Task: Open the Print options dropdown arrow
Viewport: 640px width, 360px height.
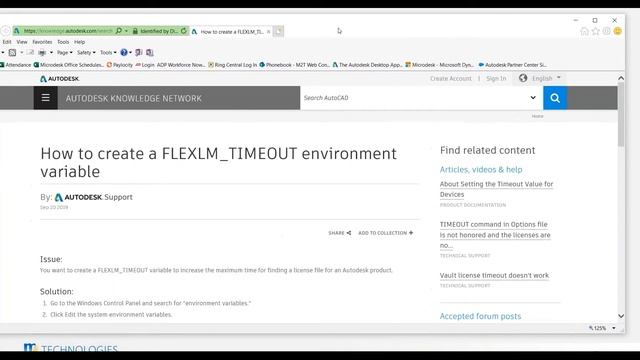Action: [51, 53]
